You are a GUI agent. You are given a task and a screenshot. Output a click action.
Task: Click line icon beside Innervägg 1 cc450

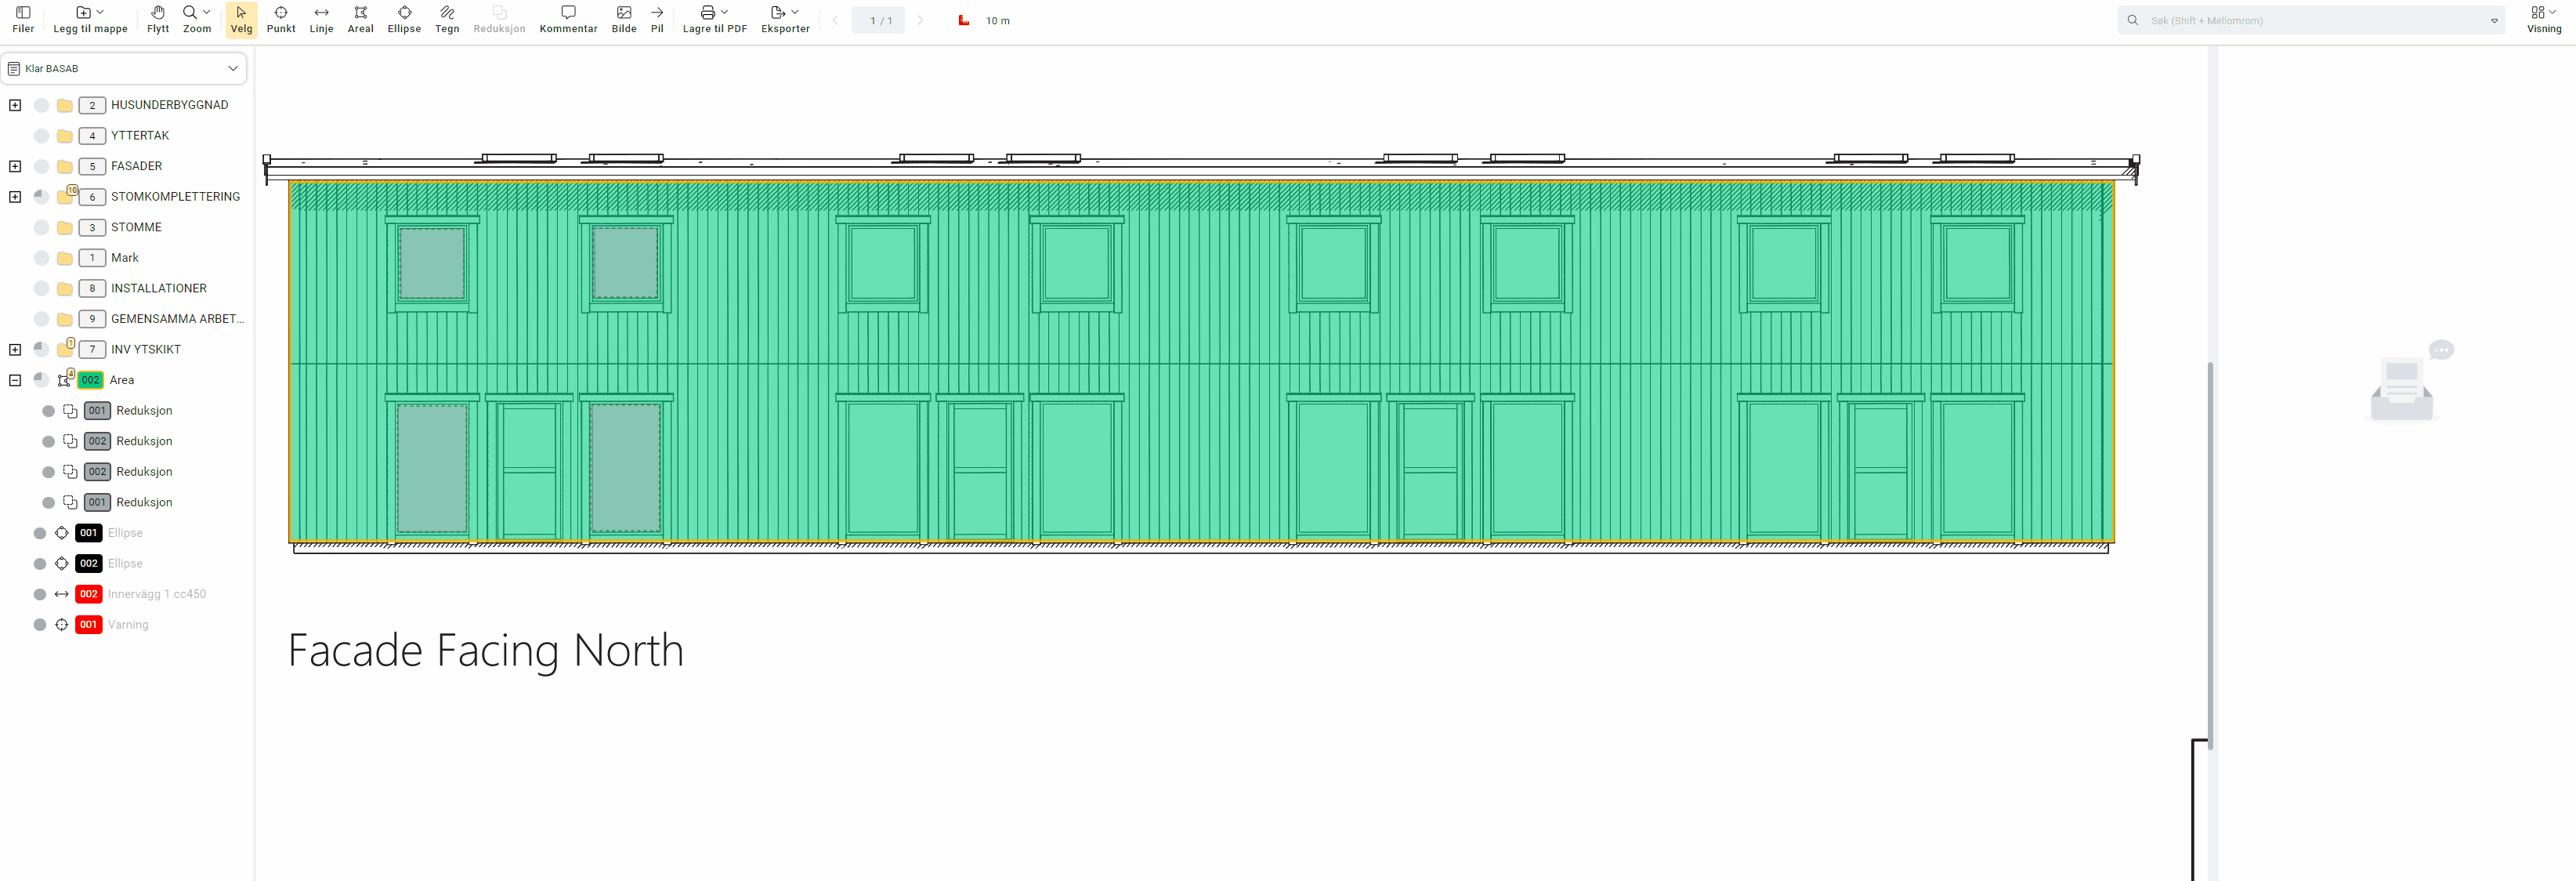(62, 594)
